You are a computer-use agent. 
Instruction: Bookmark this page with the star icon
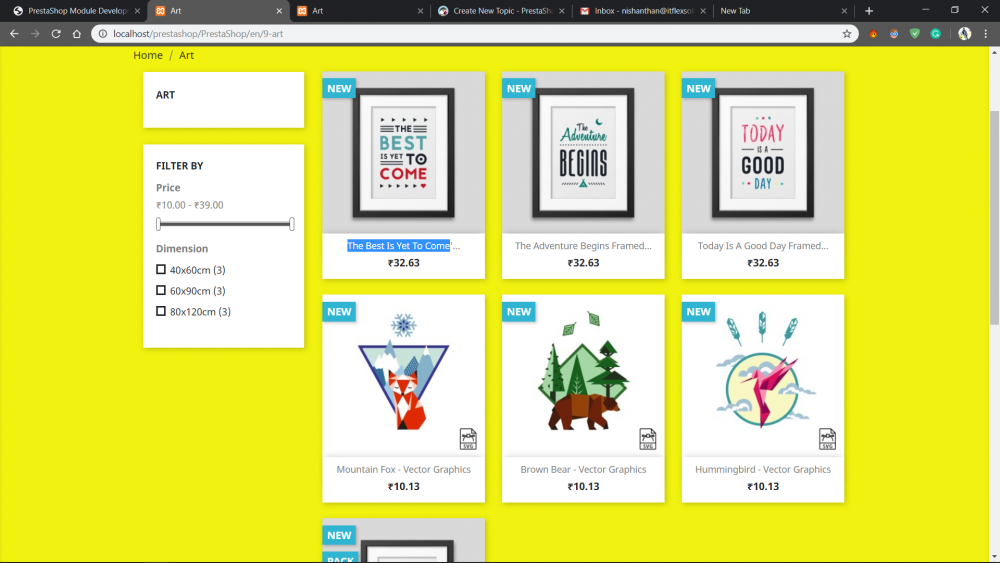[847, 34]
